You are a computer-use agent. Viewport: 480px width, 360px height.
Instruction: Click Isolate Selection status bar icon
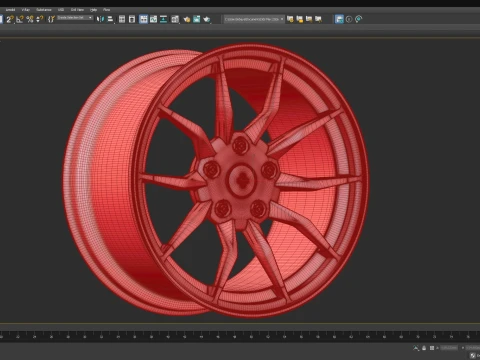[416, 348]
